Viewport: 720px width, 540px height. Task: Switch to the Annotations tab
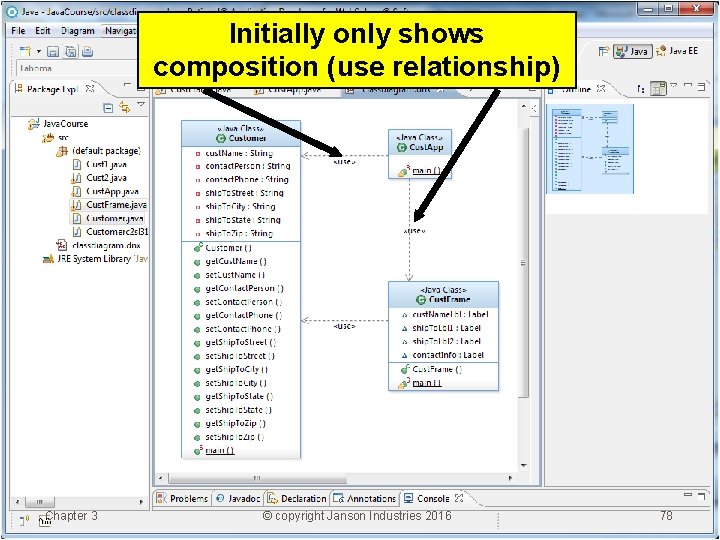point(364,498)
